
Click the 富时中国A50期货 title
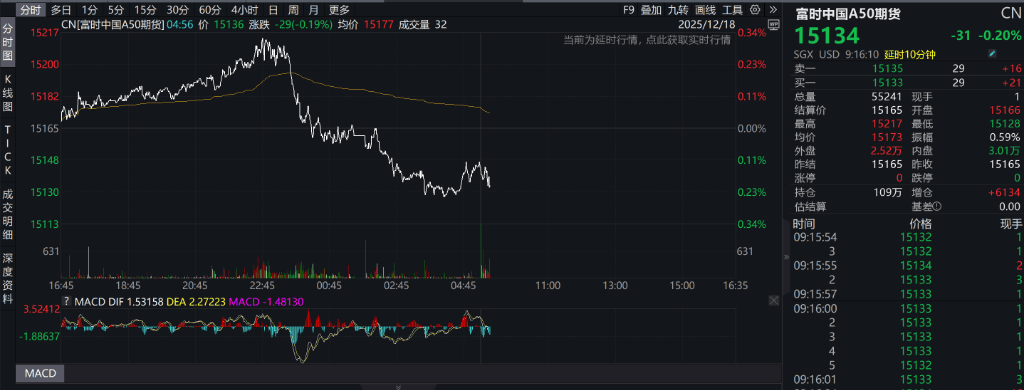coord(848,13)
